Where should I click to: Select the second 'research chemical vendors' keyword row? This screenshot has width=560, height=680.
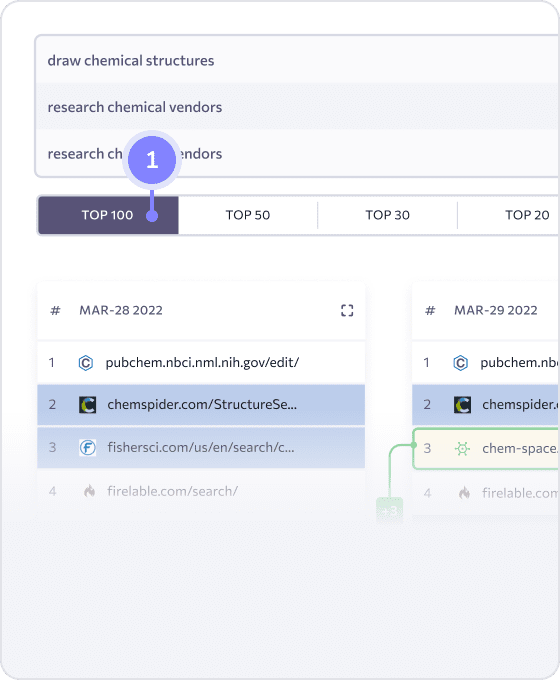click(x=297, y=154)
